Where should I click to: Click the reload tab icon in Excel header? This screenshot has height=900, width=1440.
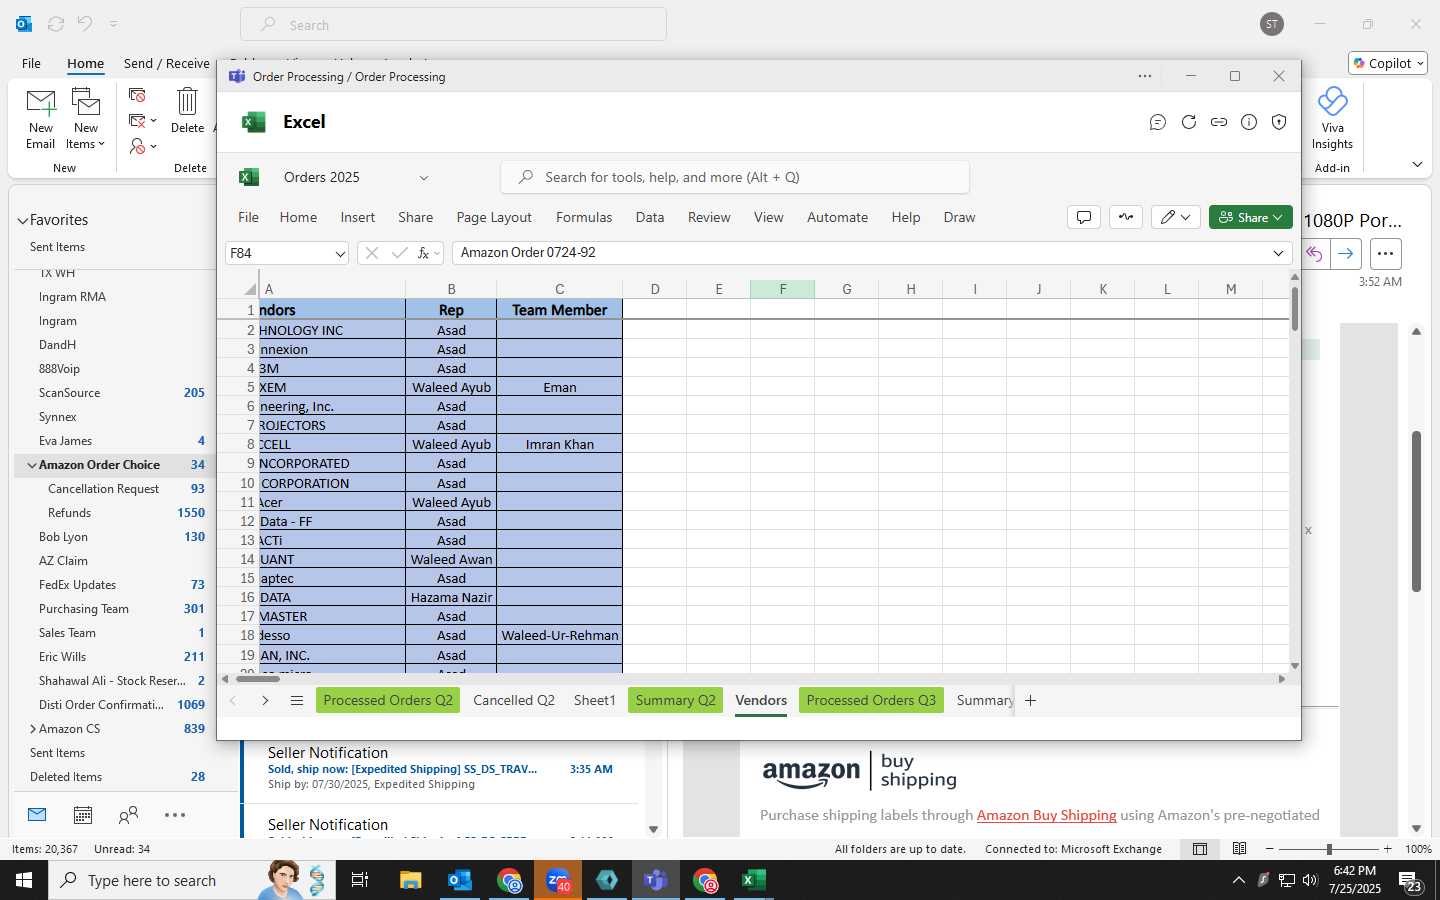(x=1189, y=122)
